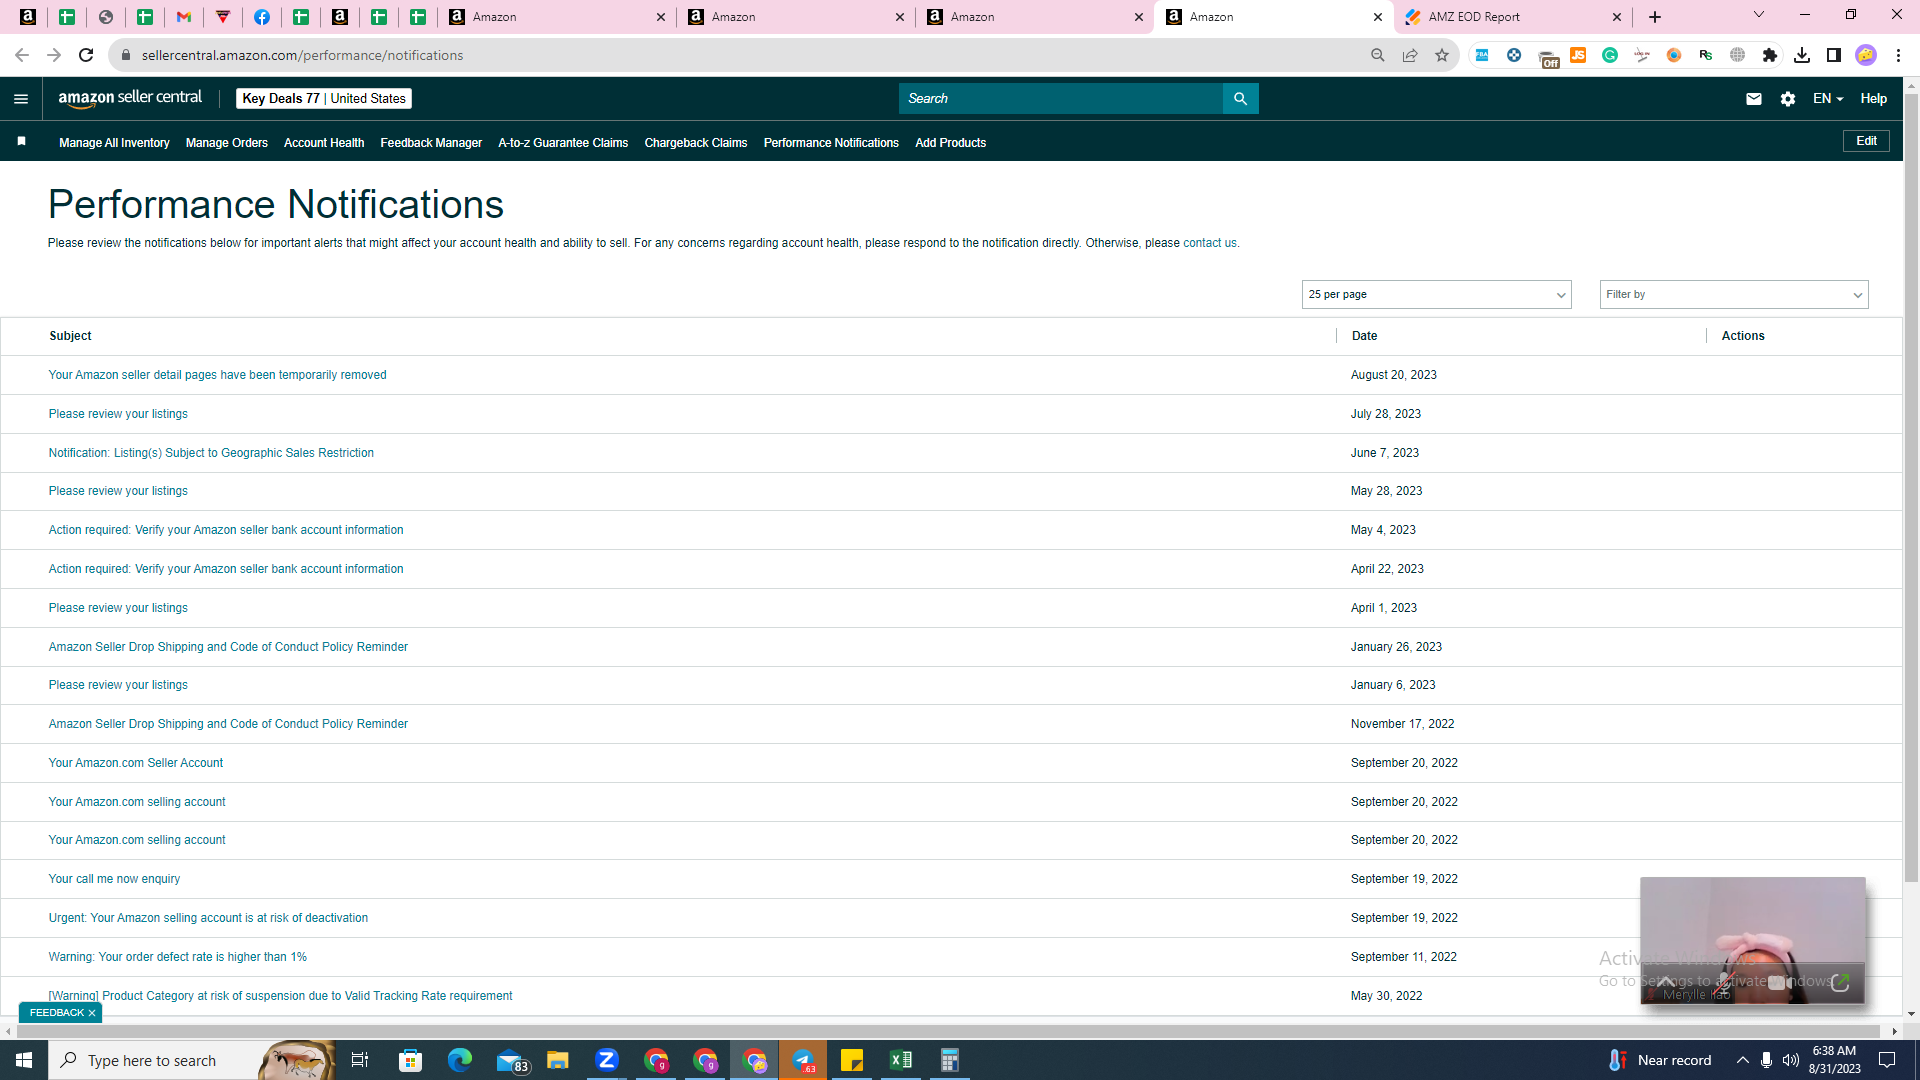Open Telegram from the taskbar

pos(803,1060)
